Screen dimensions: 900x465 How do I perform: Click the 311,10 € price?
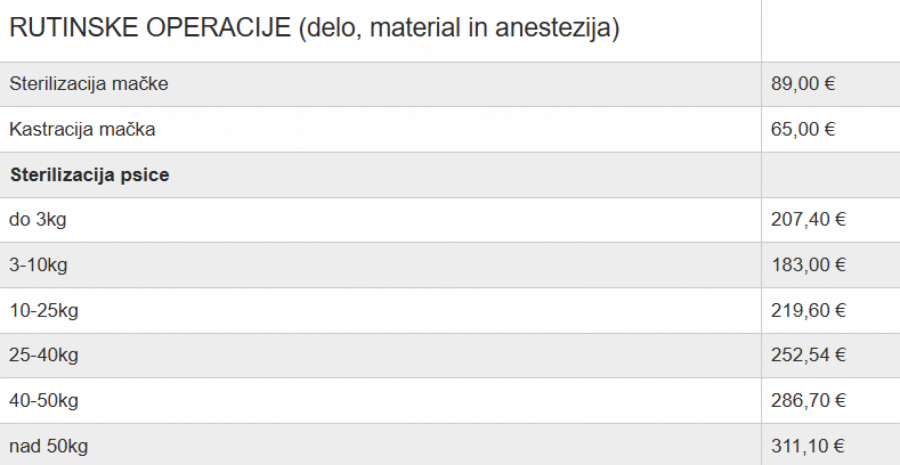(x=808, y=445)
